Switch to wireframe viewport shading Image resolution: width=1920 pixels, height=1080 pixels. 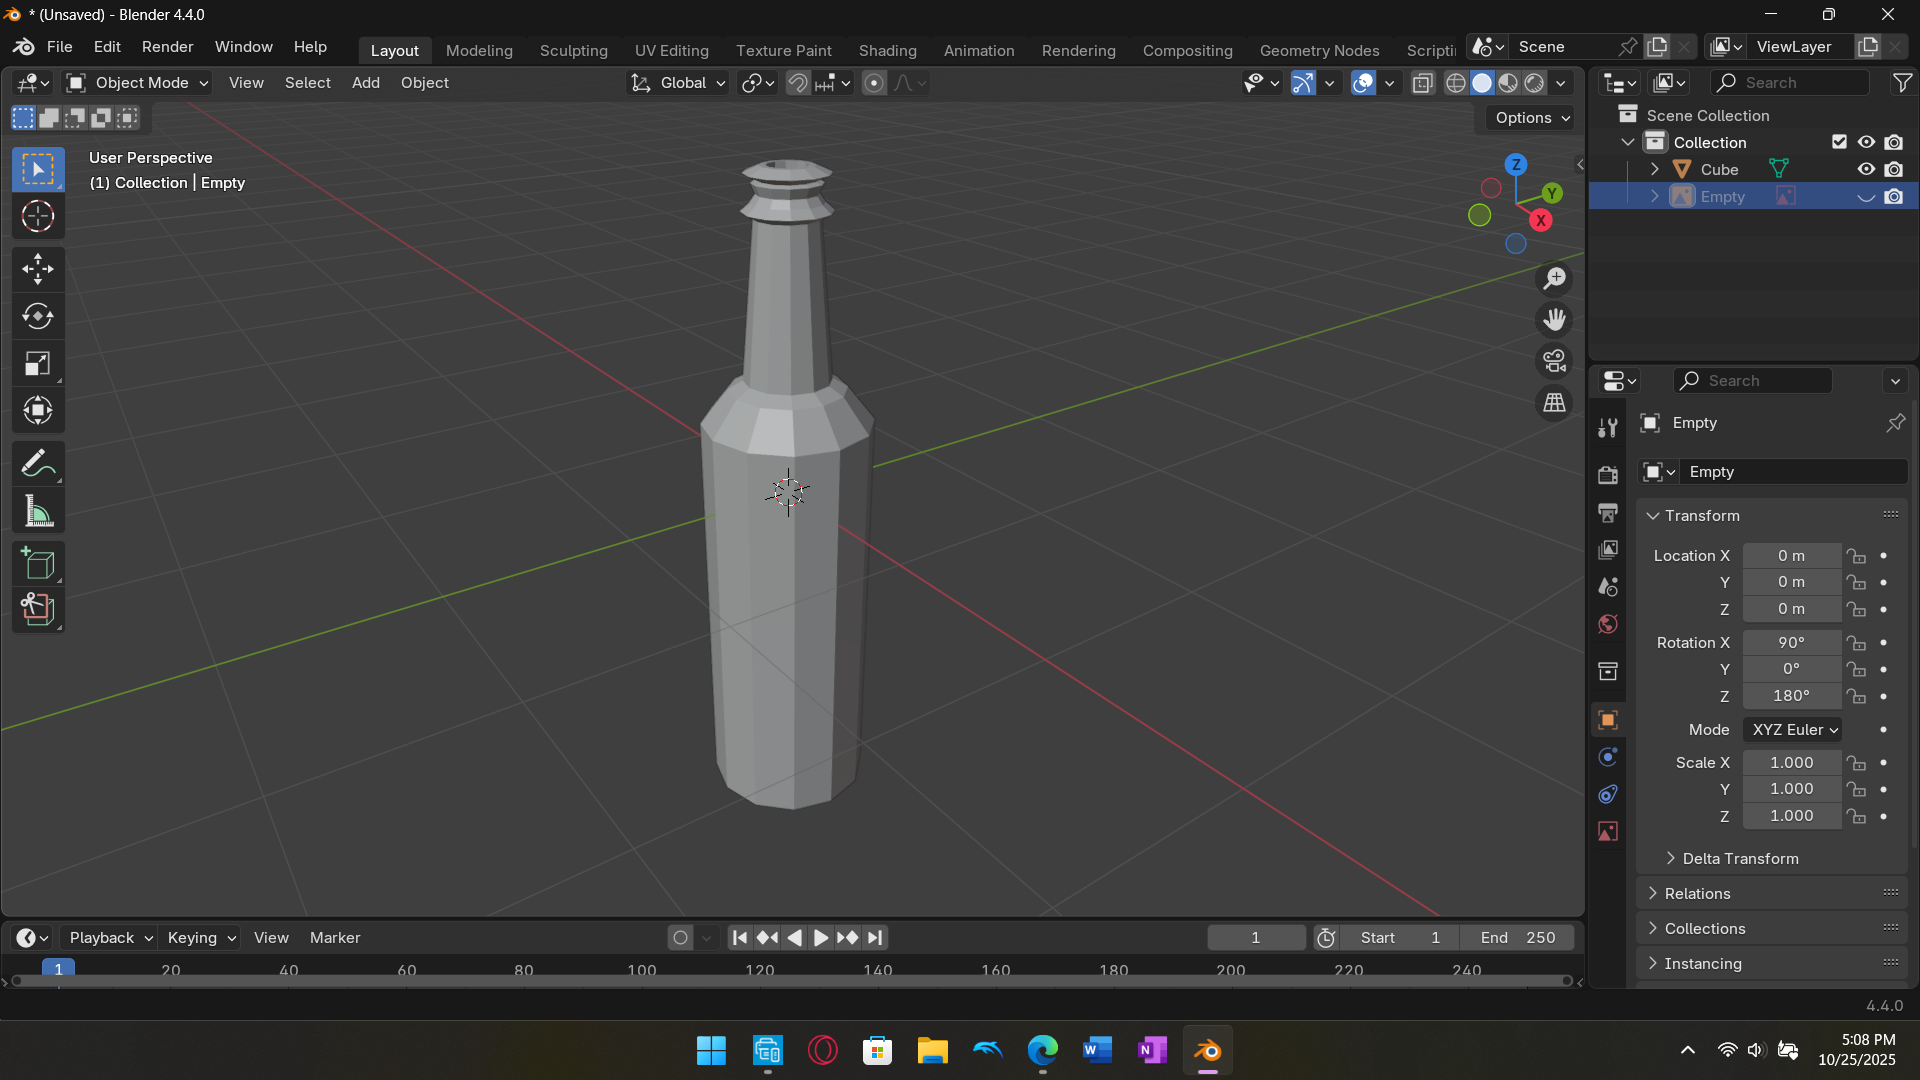click(1456, 83)
